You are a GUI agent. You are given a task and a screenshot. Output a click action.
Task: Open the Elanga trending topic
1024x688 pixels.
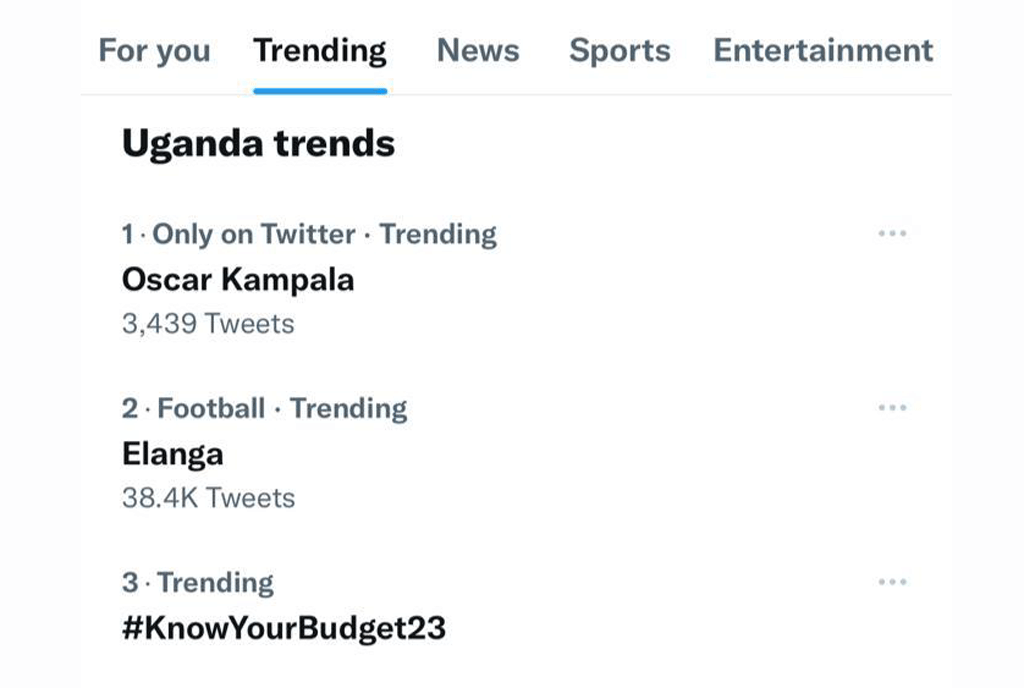(172, 454)
